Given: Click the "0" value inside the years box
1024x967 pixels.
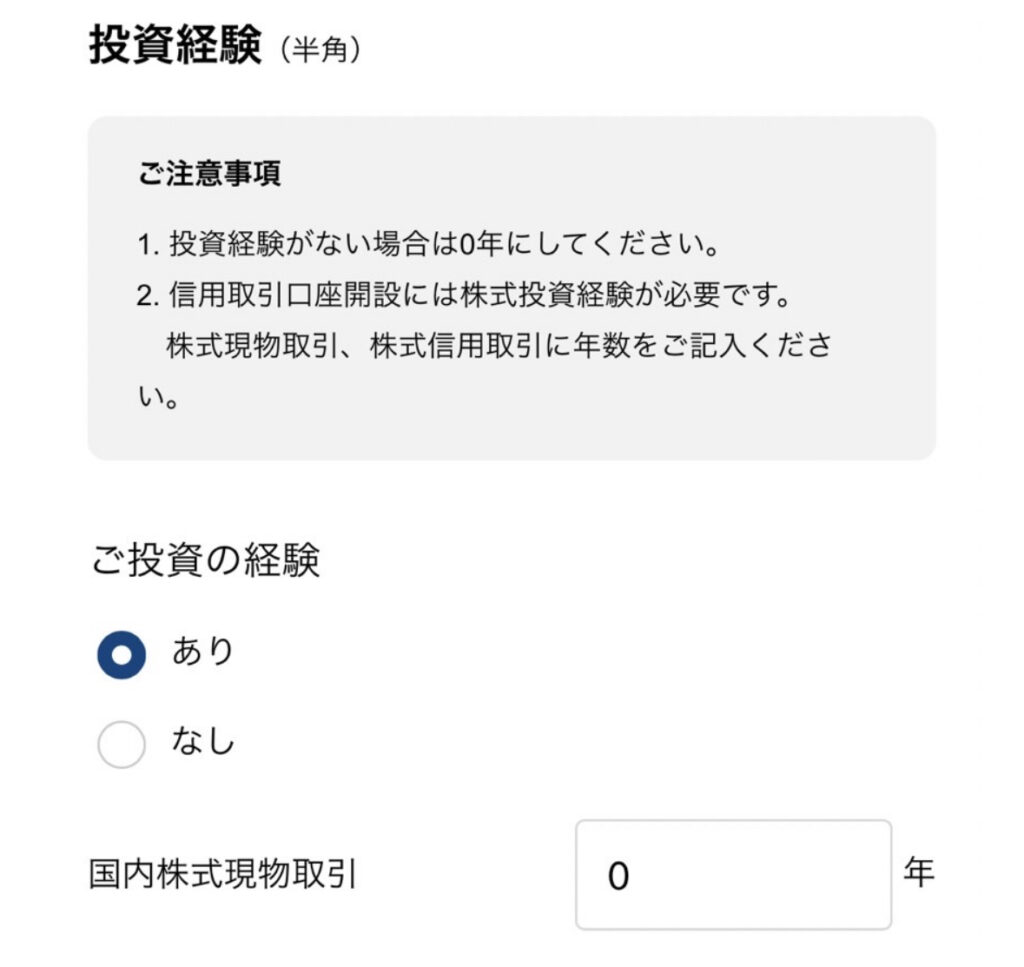Looking at the screenshot, I should point(618,877).
